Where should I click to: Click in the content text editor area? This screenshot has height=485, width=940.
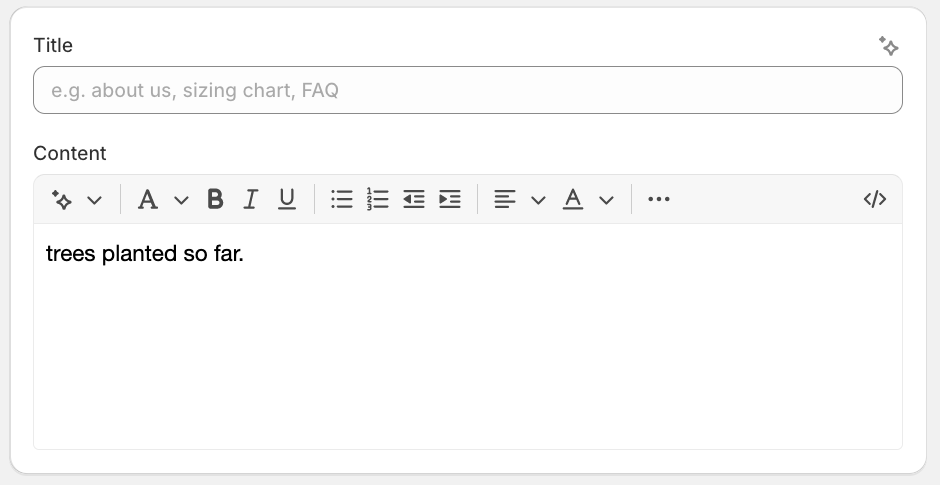(x=468, y=336)
